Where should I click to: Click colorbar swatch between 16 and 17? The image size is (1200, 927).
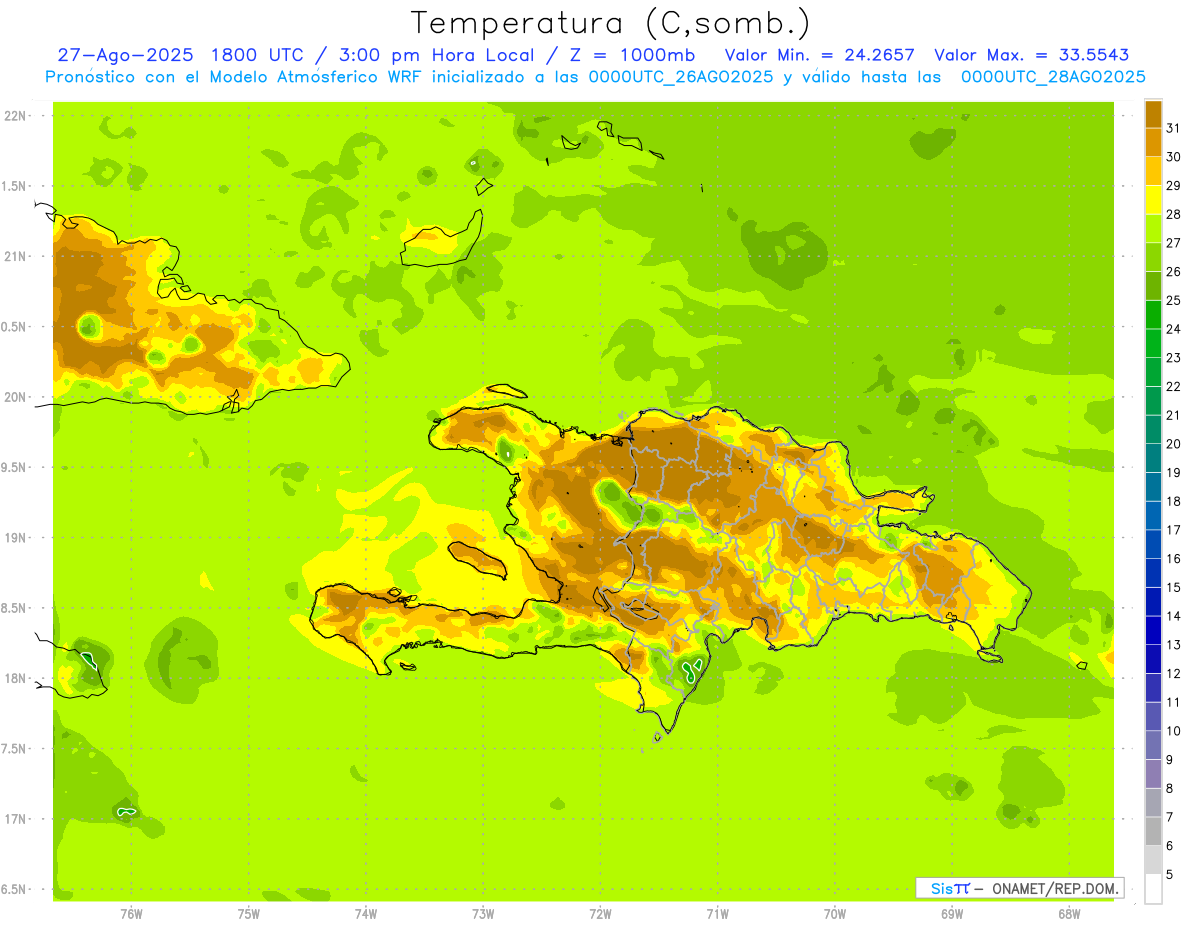pos(1153,544)
